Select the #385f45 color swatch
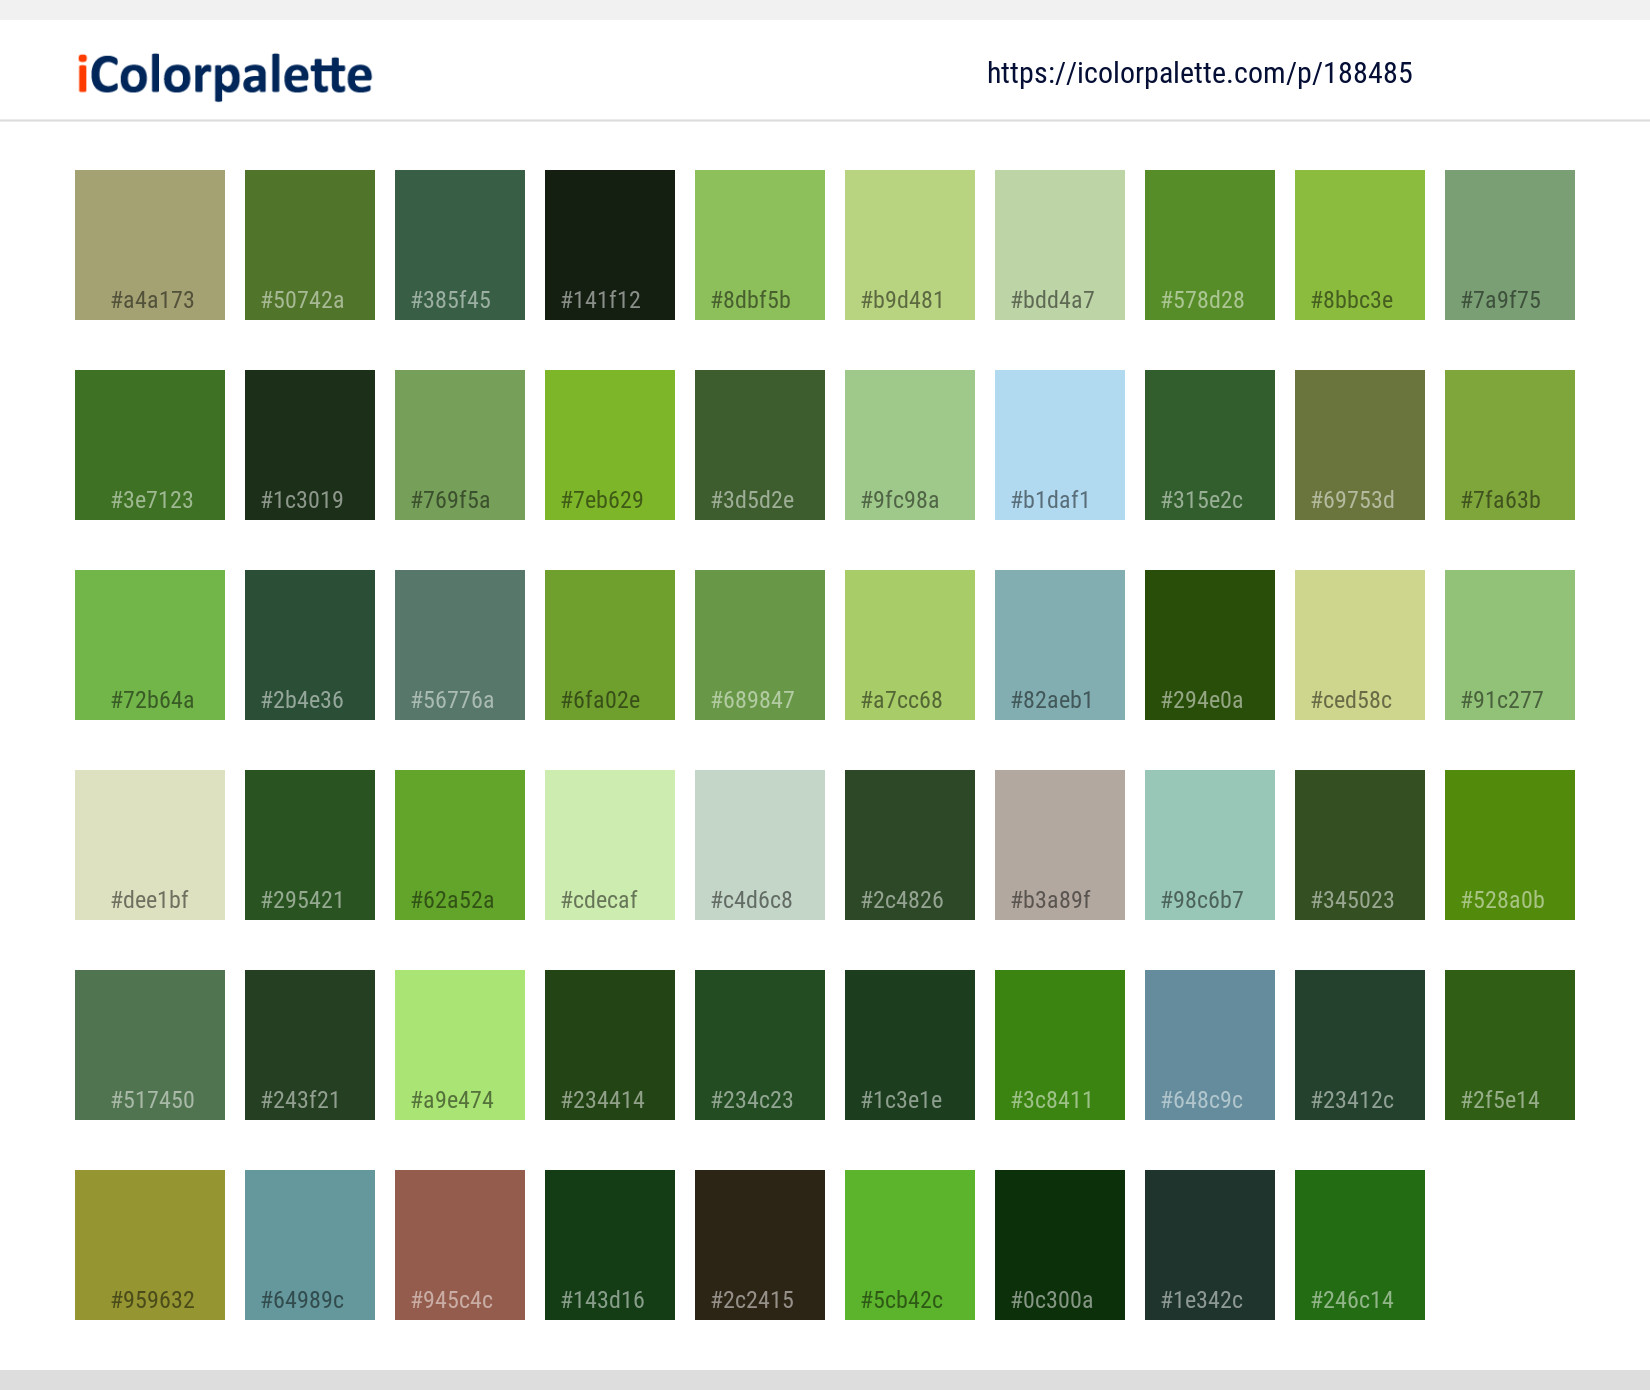Screen dimensions: 1650x1390 460,245
